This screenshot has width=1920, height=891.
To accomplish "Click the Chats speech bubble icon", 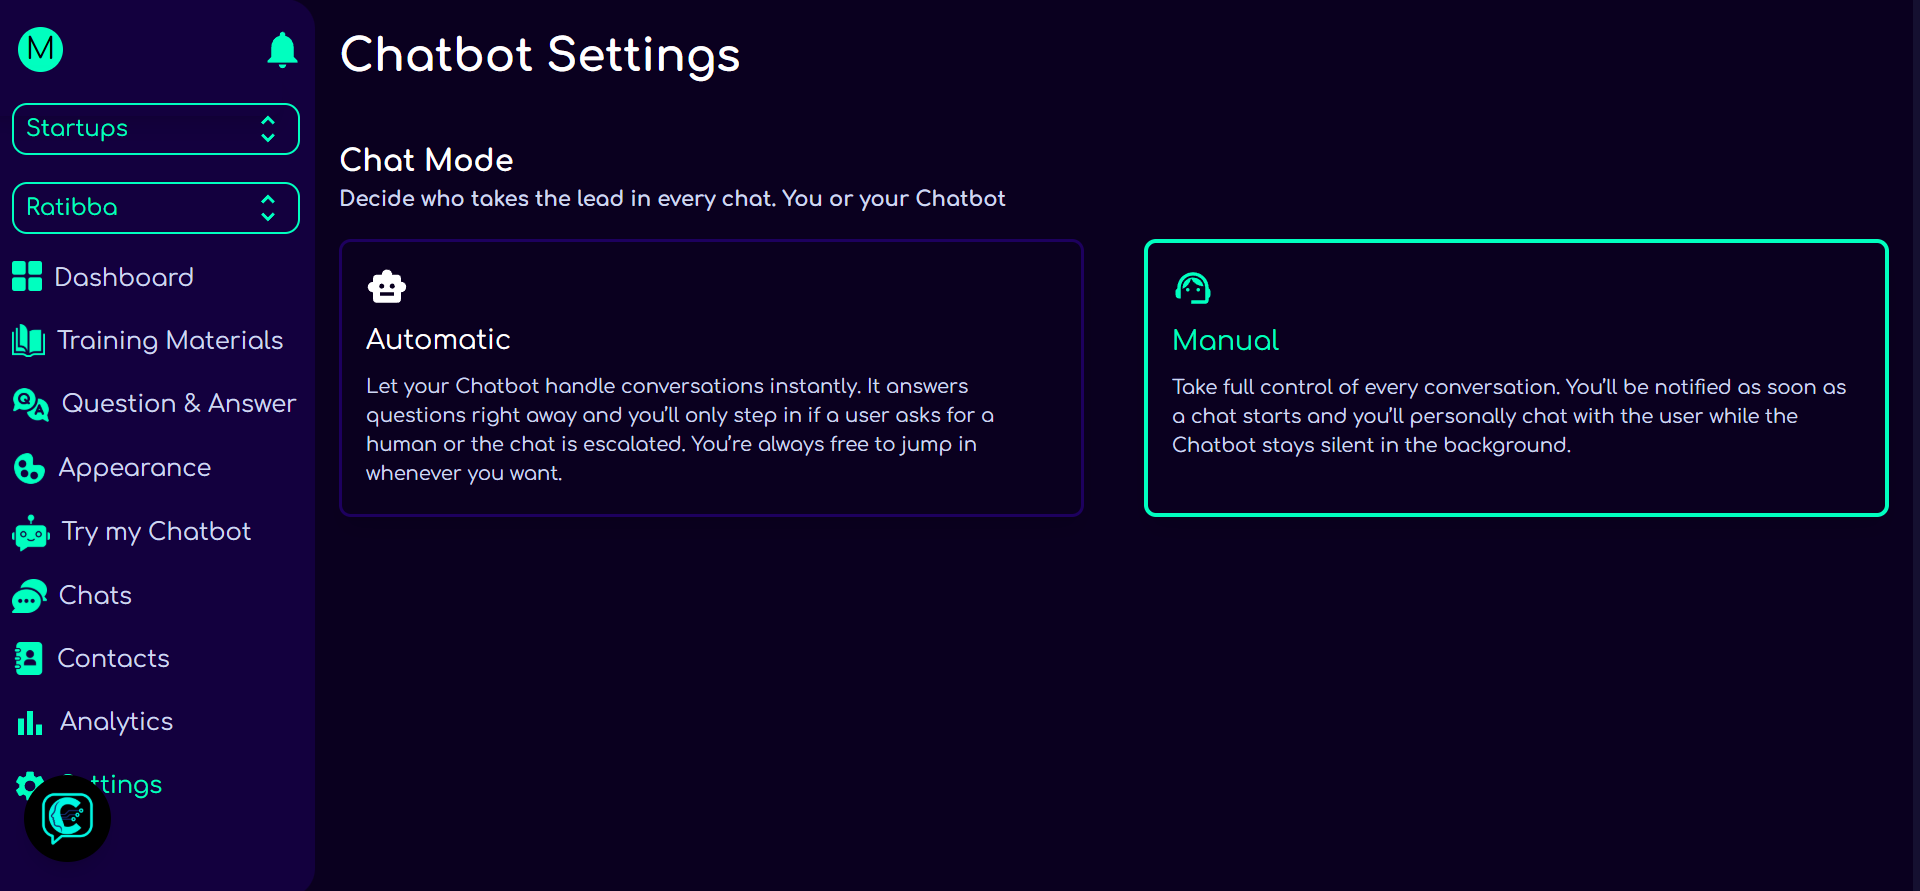I will (x=30, y=596).
